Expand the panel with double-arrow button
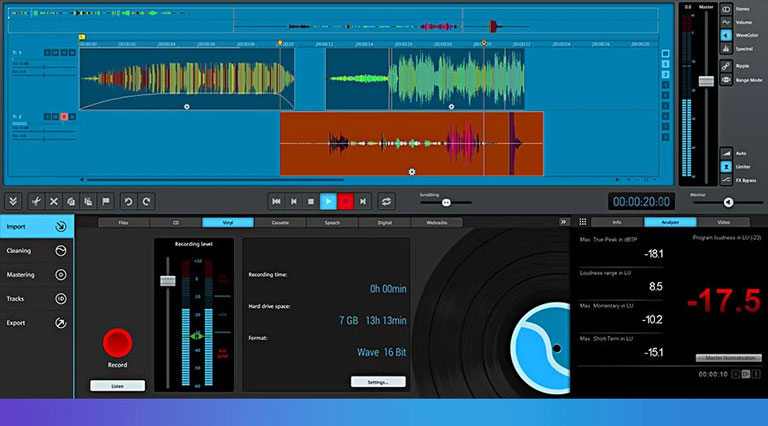Image resolution: width=768 pixels, height=426 pixels. pos(563,222)
